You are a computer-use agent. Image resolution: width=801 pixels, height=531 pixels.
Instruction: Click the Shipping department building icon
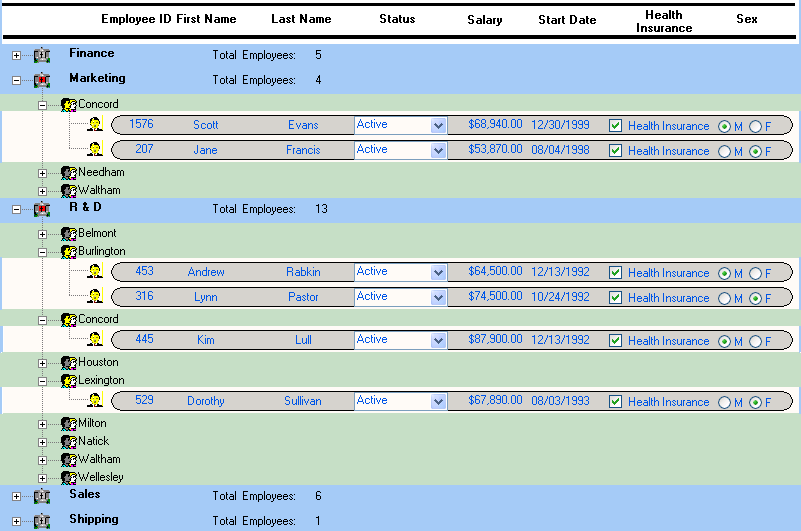pos(42,521)
